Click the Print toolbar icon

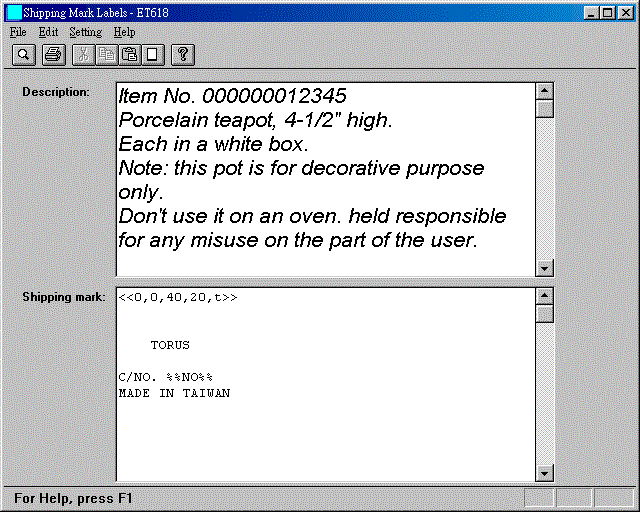click(x=53, y=54)
